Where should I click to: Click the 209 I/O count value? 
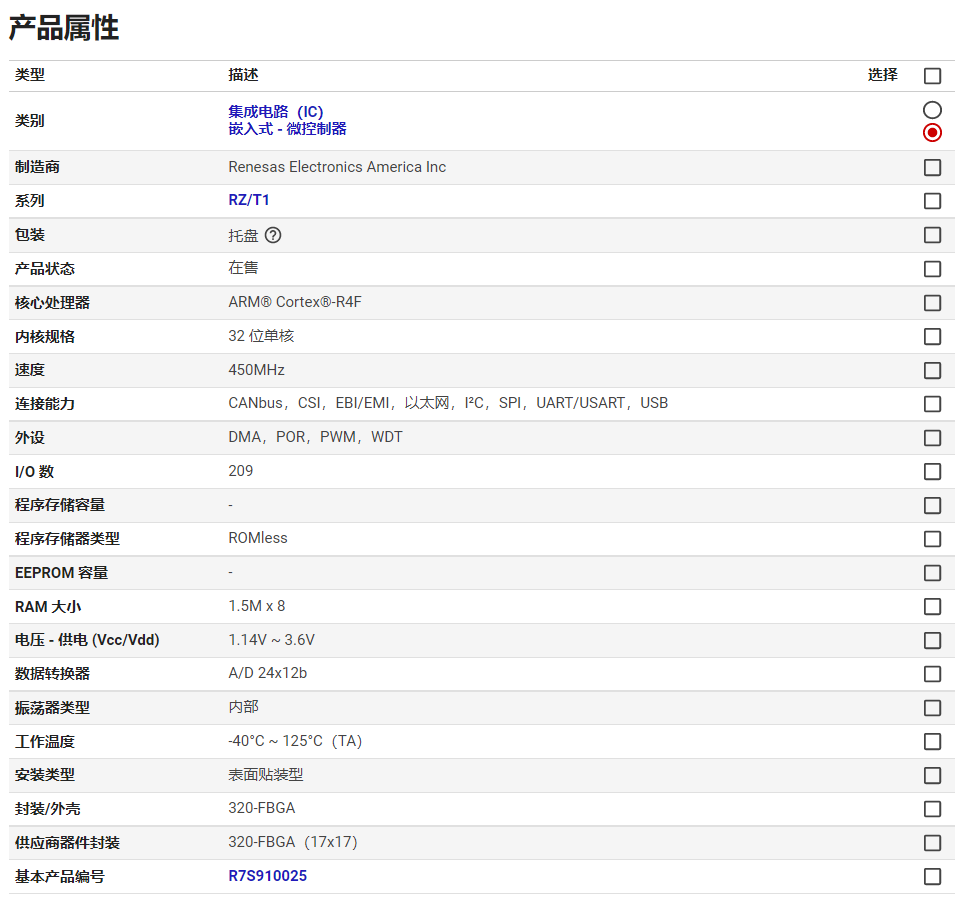tap(241, 471)
